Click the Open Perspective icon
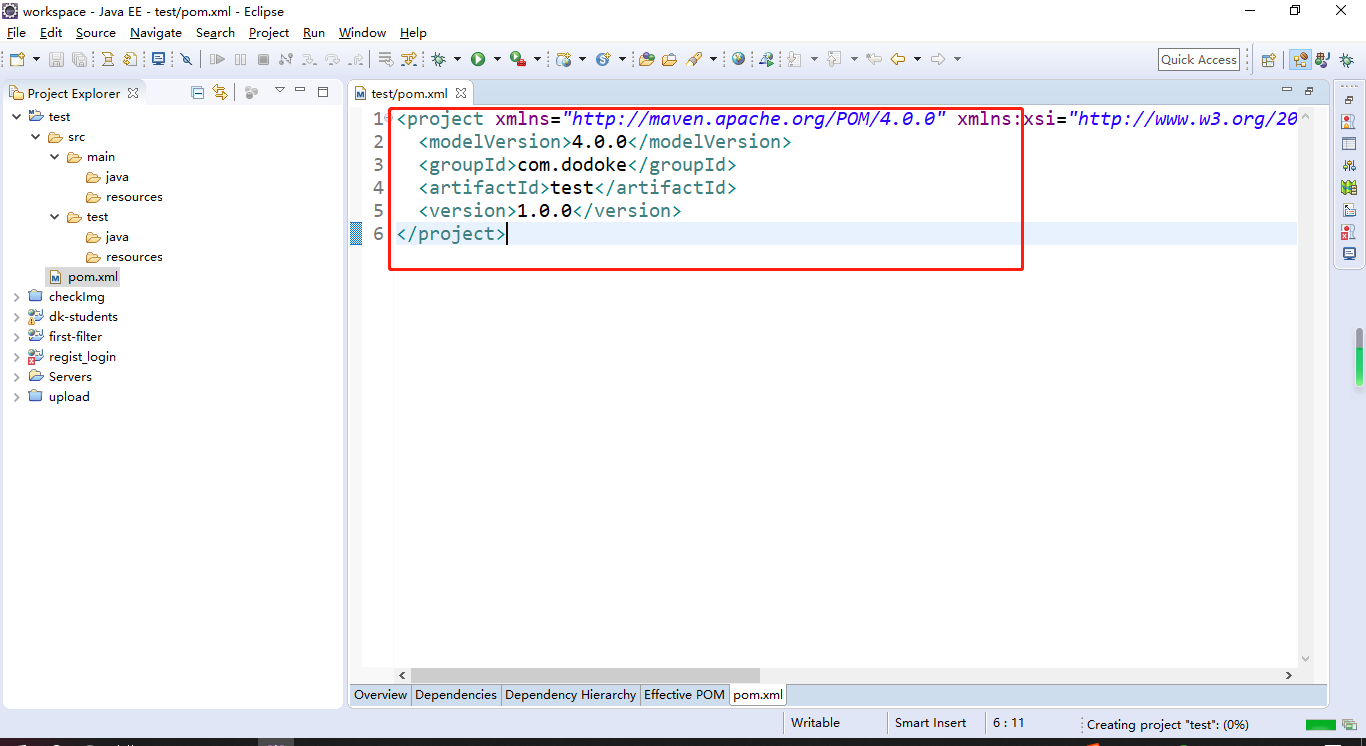 pyautogui.click(x=1268, y=60)
